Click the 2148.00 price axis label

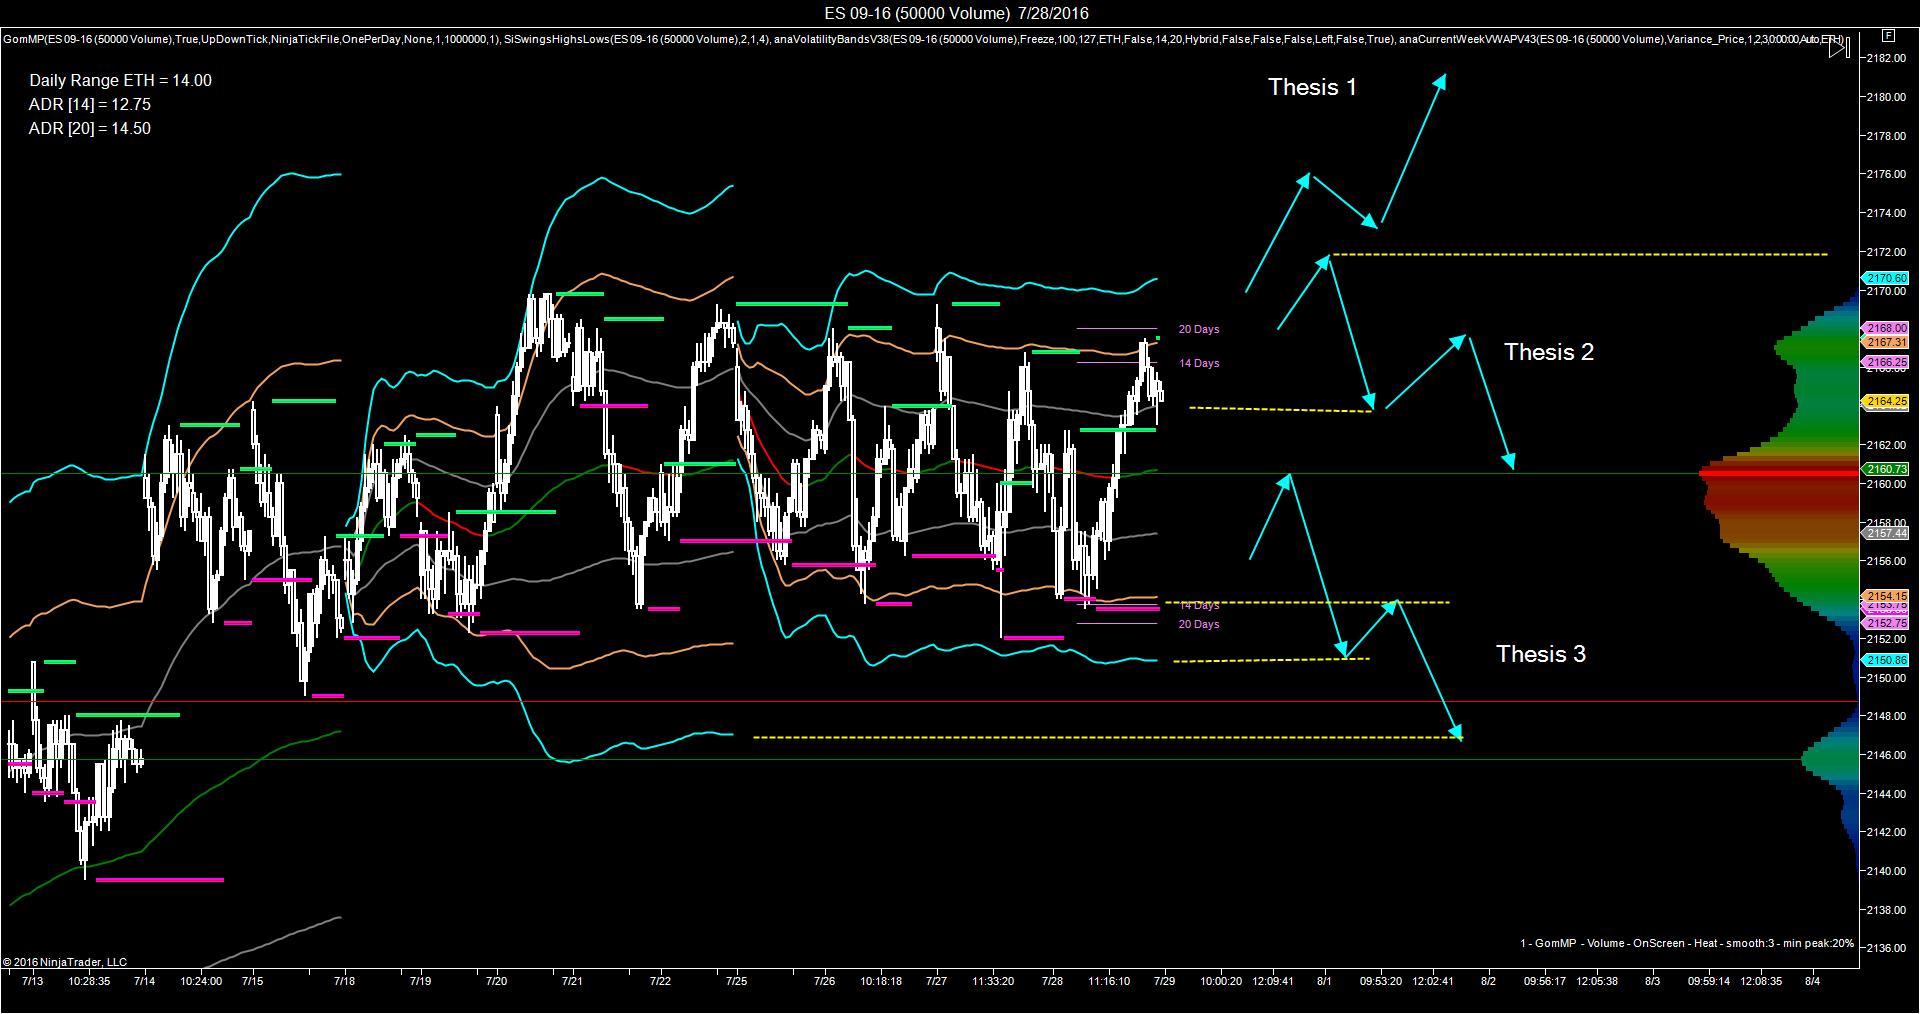(x=1886, y=716)
